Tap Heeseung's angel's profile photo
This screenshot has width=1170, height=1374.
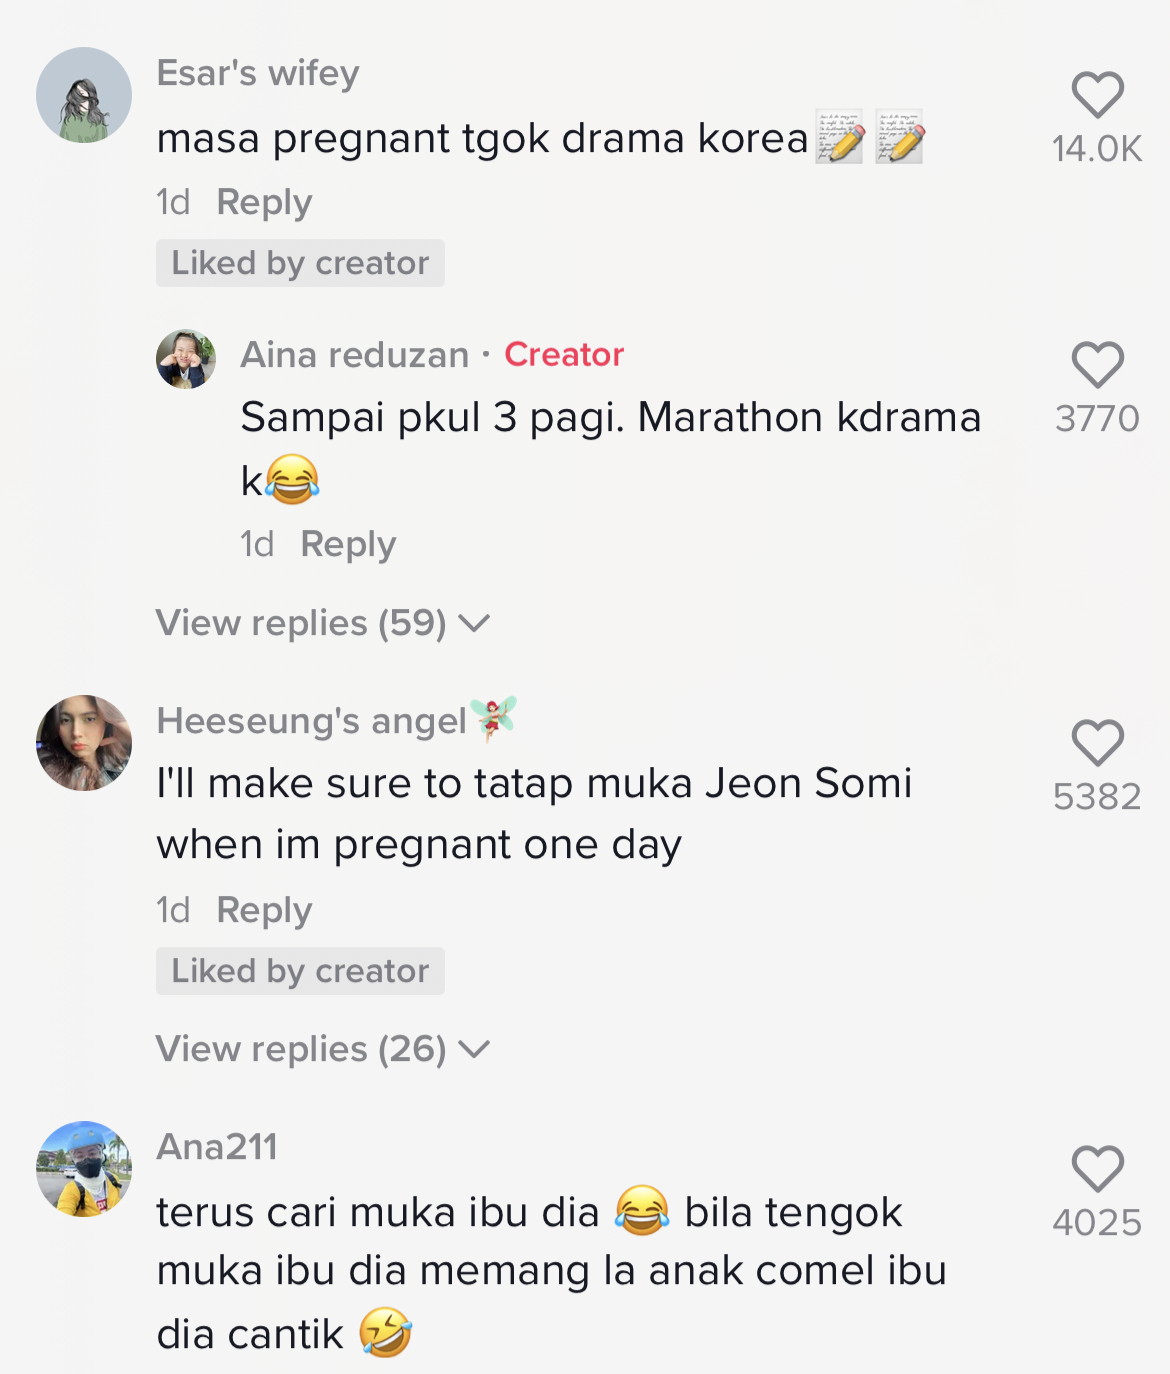point(84,743)
